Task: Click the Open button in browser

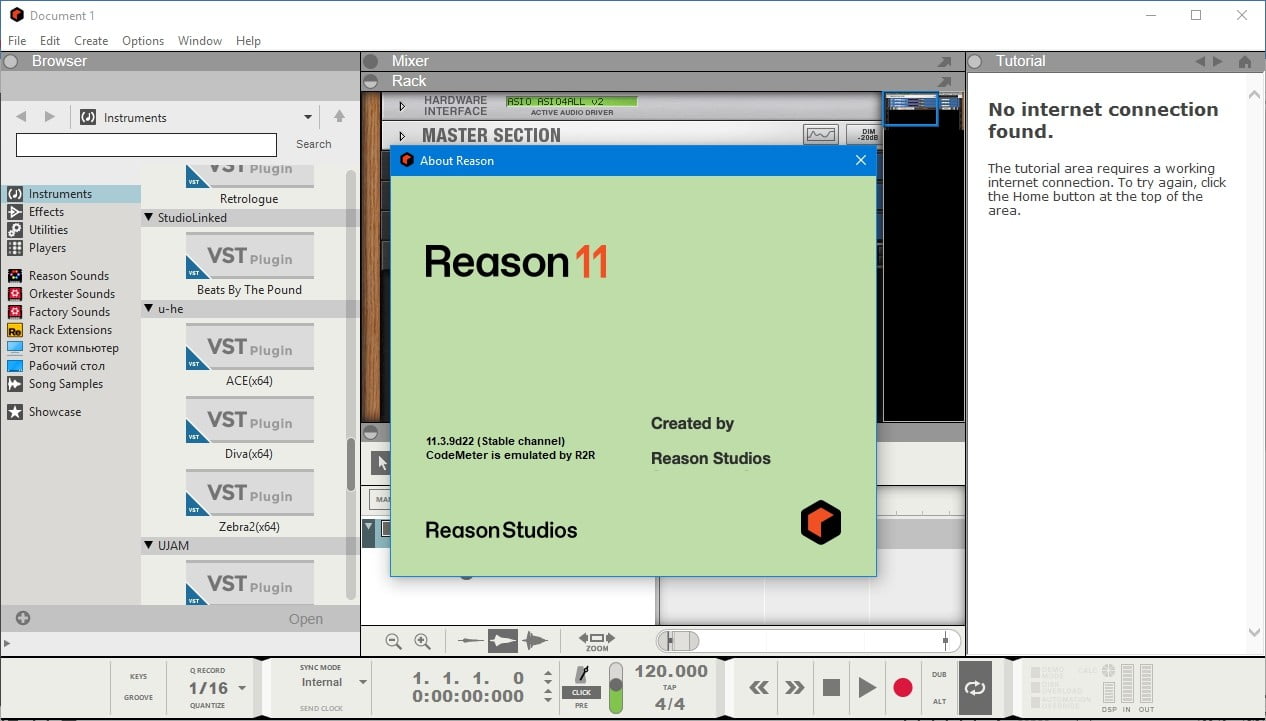Action: 306,619
